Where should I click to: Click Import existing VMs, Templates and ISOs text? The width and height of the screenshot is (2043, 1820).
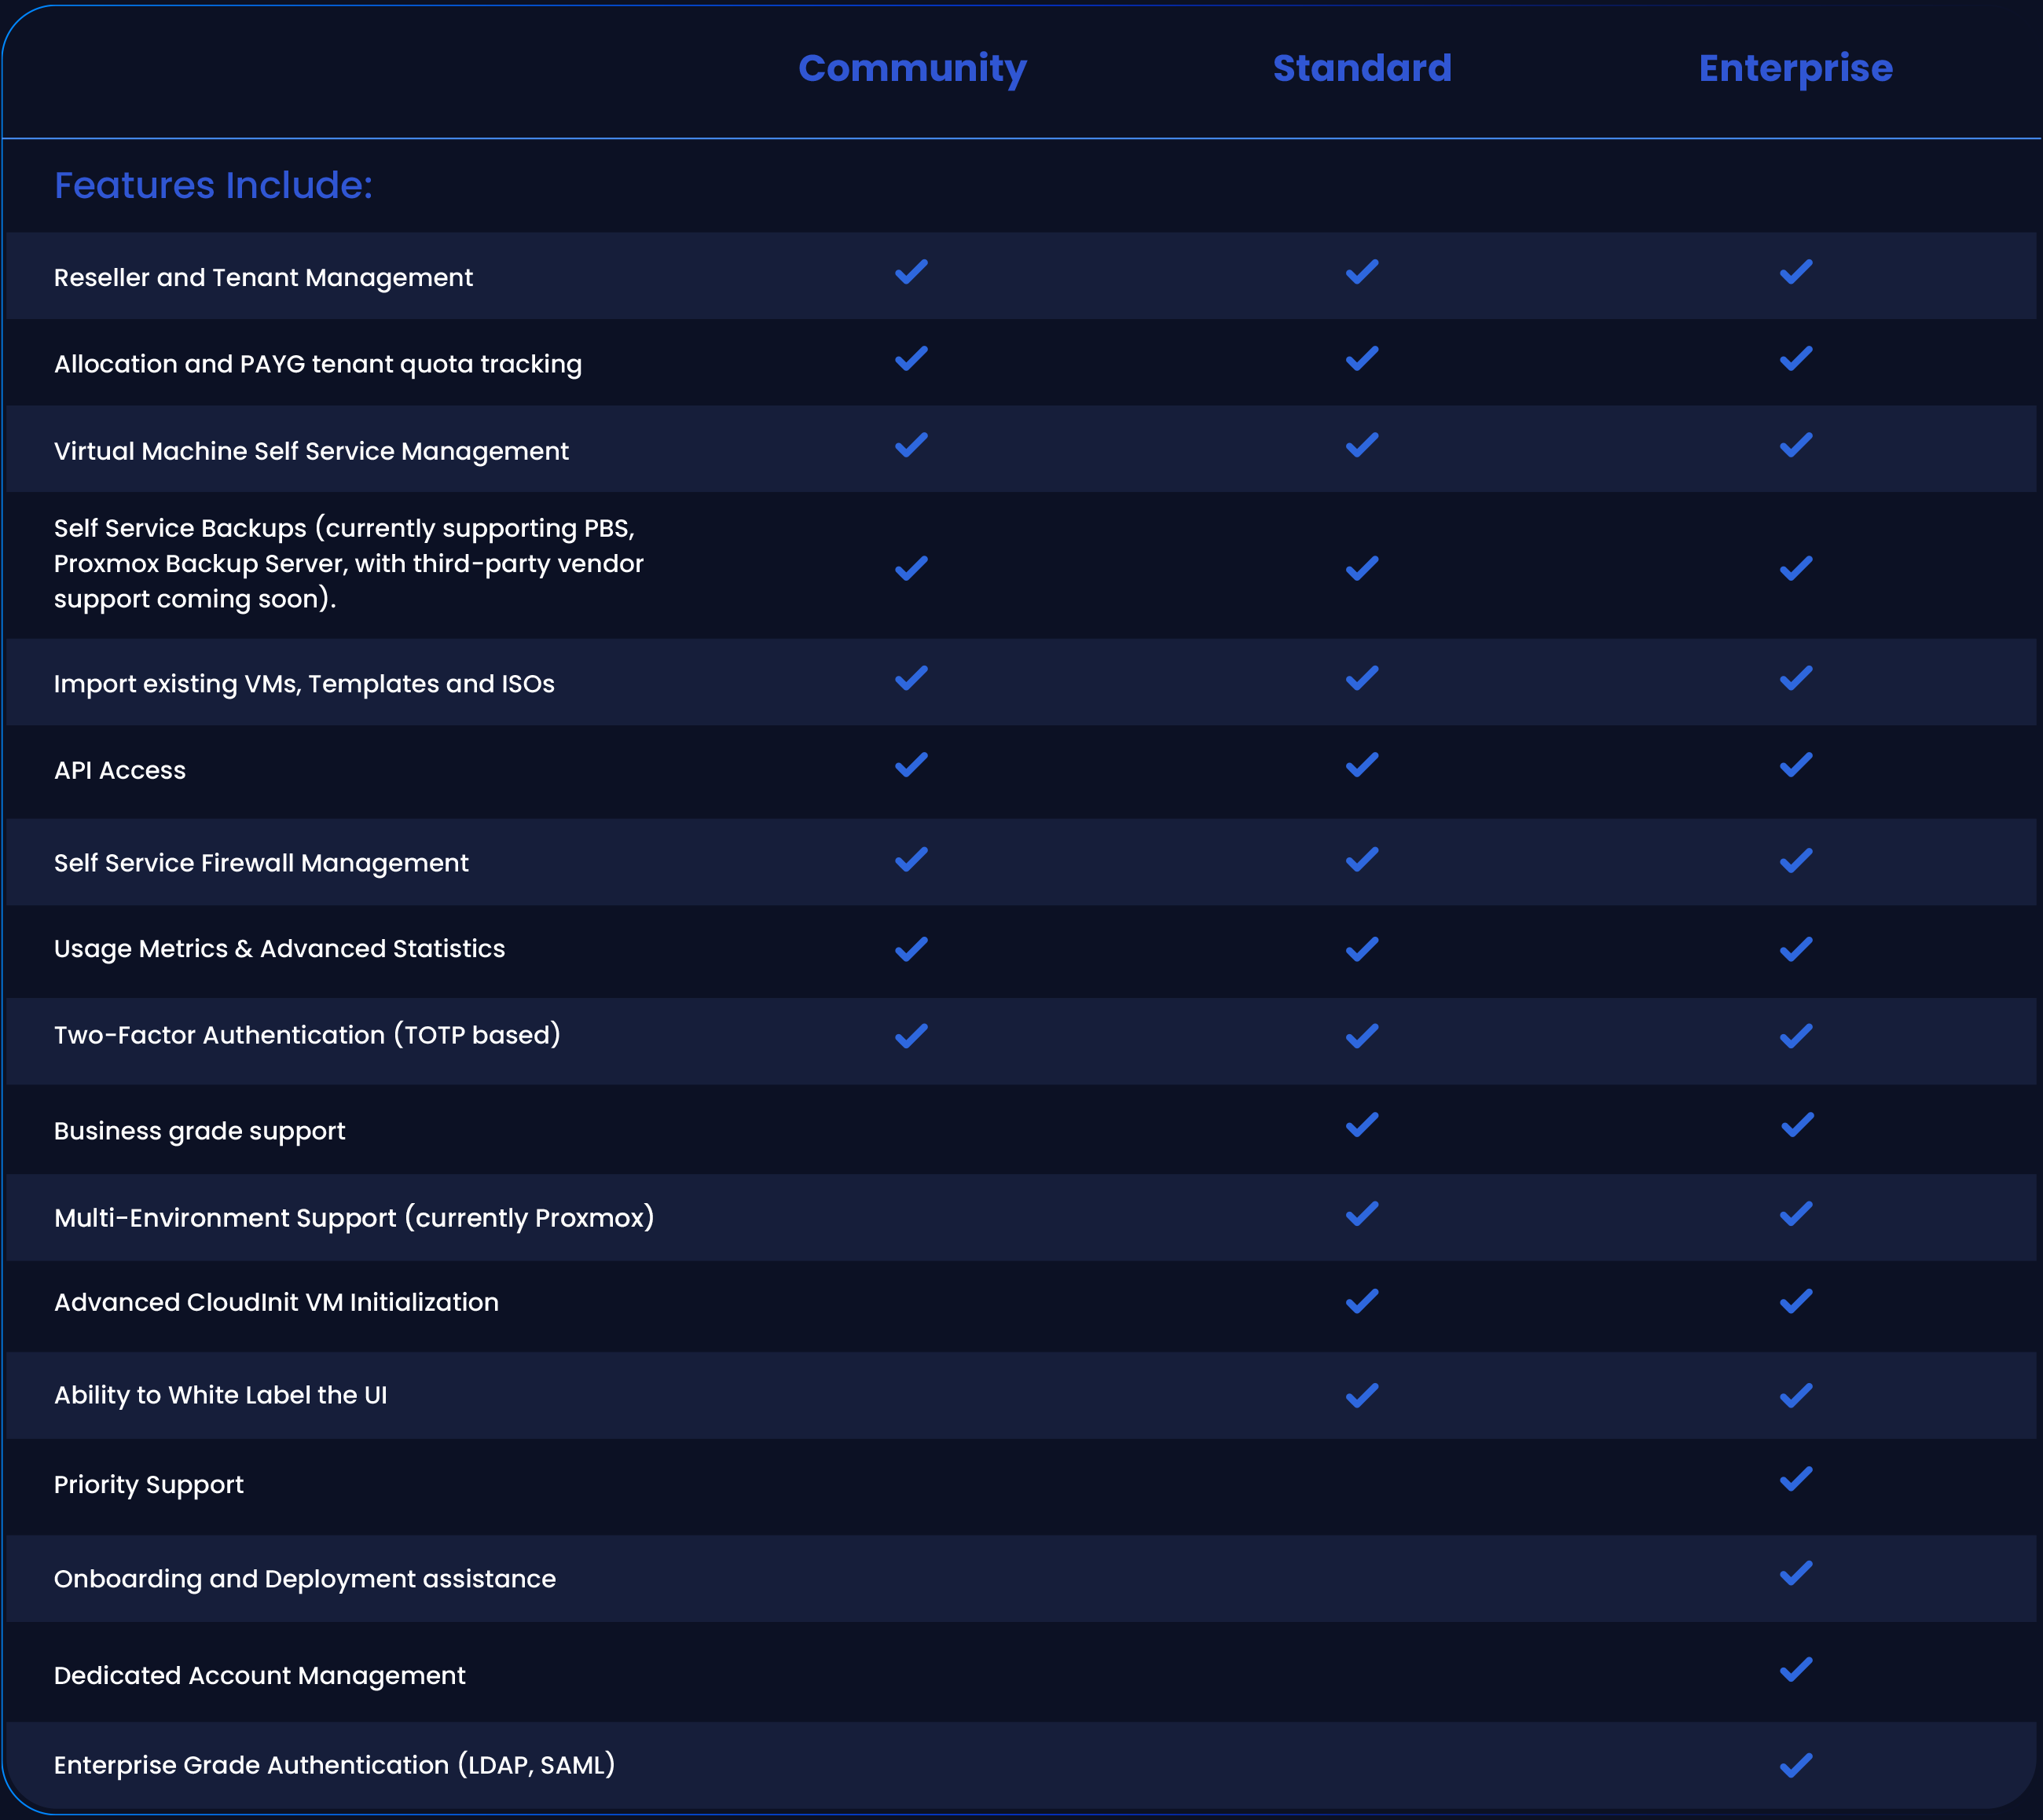pyautogui.click(x=304, y=684)
